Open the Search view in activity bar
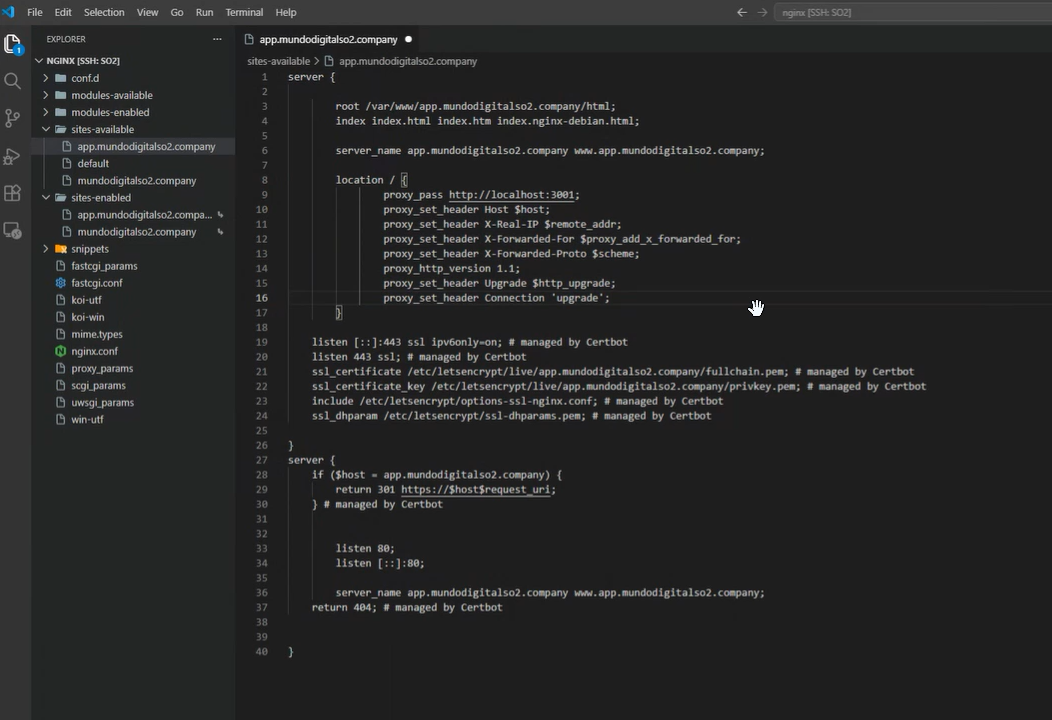 pos(12,82)
